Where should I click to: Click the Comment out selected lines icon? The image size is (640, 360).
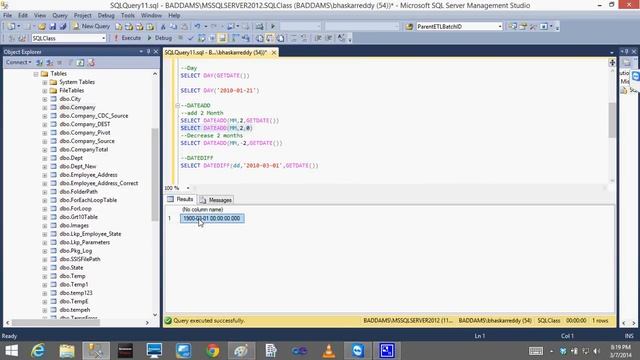pos(294,38)
